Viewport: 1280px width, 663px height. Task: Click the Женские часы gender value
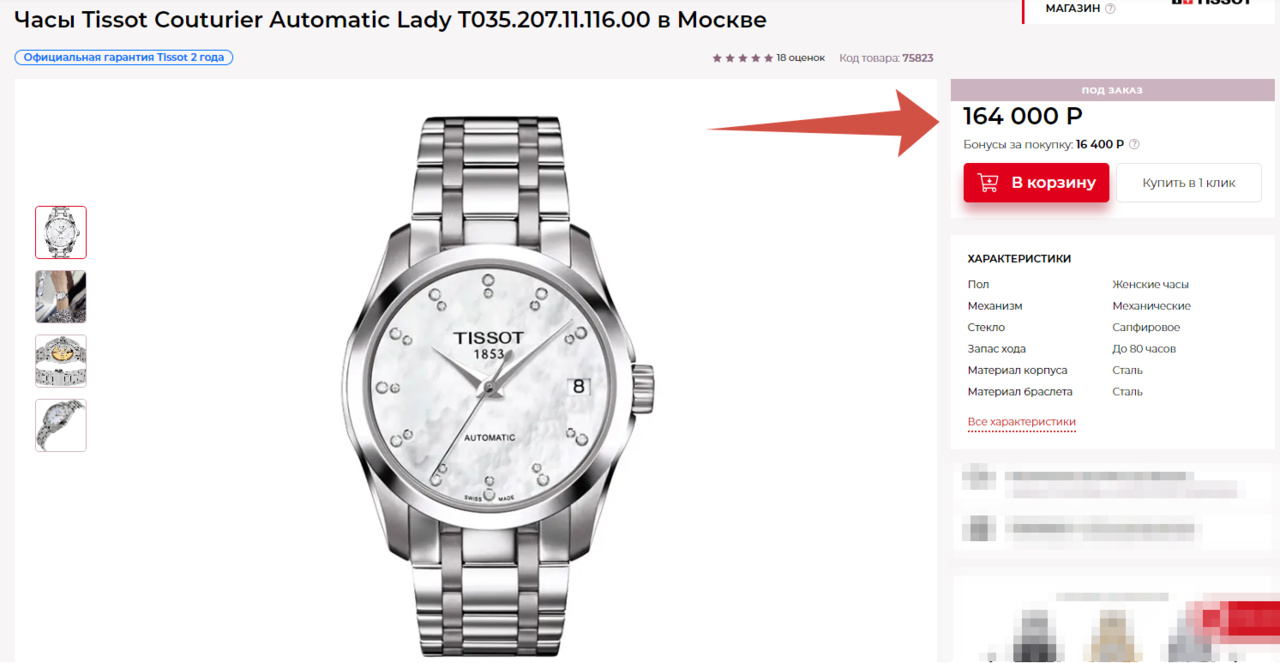[1150, 285]
